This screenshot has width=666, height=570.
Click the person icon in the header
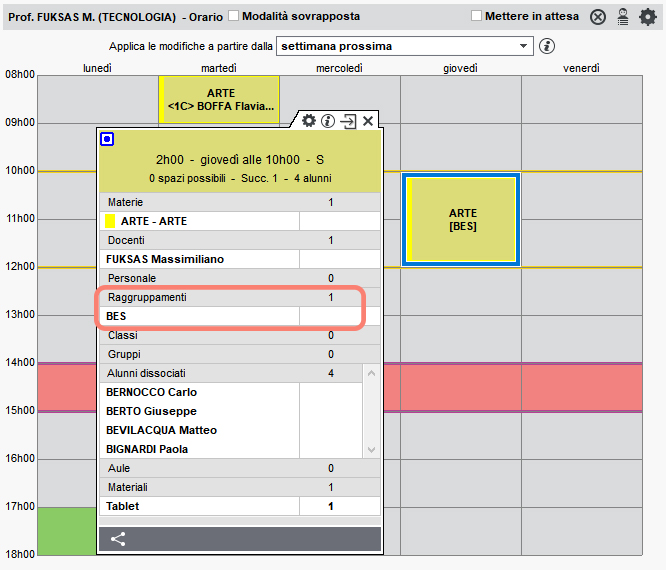[623, 17]
